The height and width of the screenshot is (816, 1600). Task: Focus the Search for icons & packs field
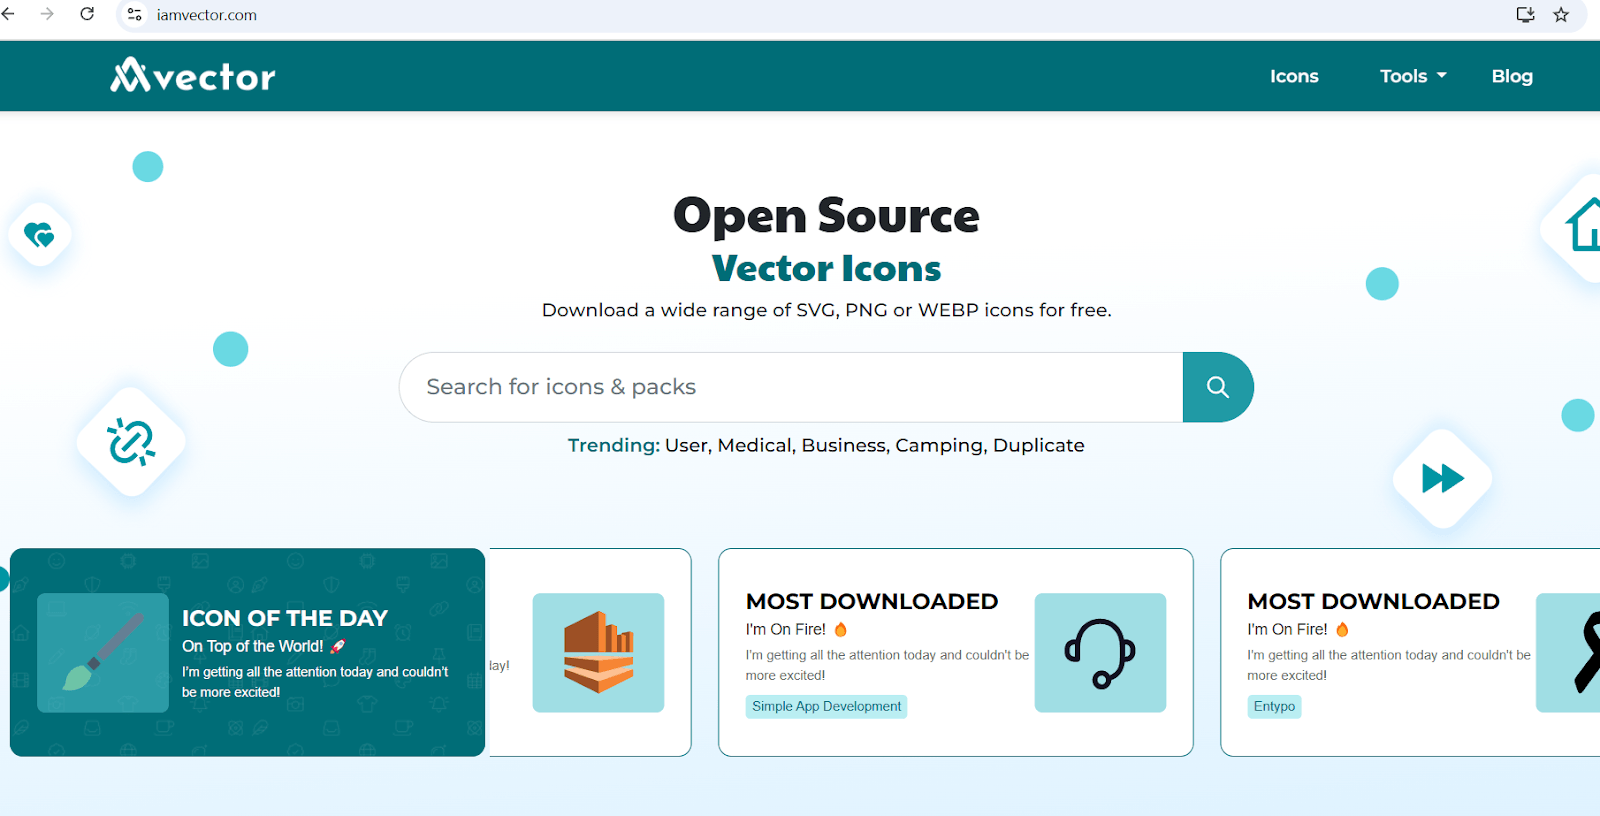[x=790, y=387]
